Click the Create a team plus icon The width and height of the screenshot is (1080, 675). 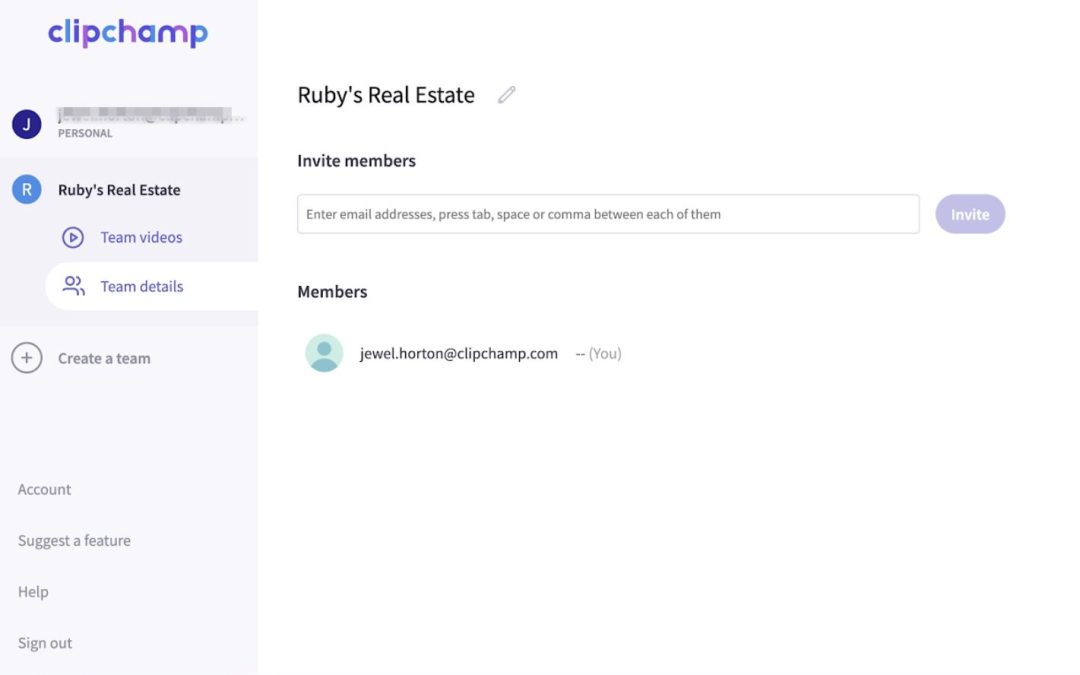27,358
